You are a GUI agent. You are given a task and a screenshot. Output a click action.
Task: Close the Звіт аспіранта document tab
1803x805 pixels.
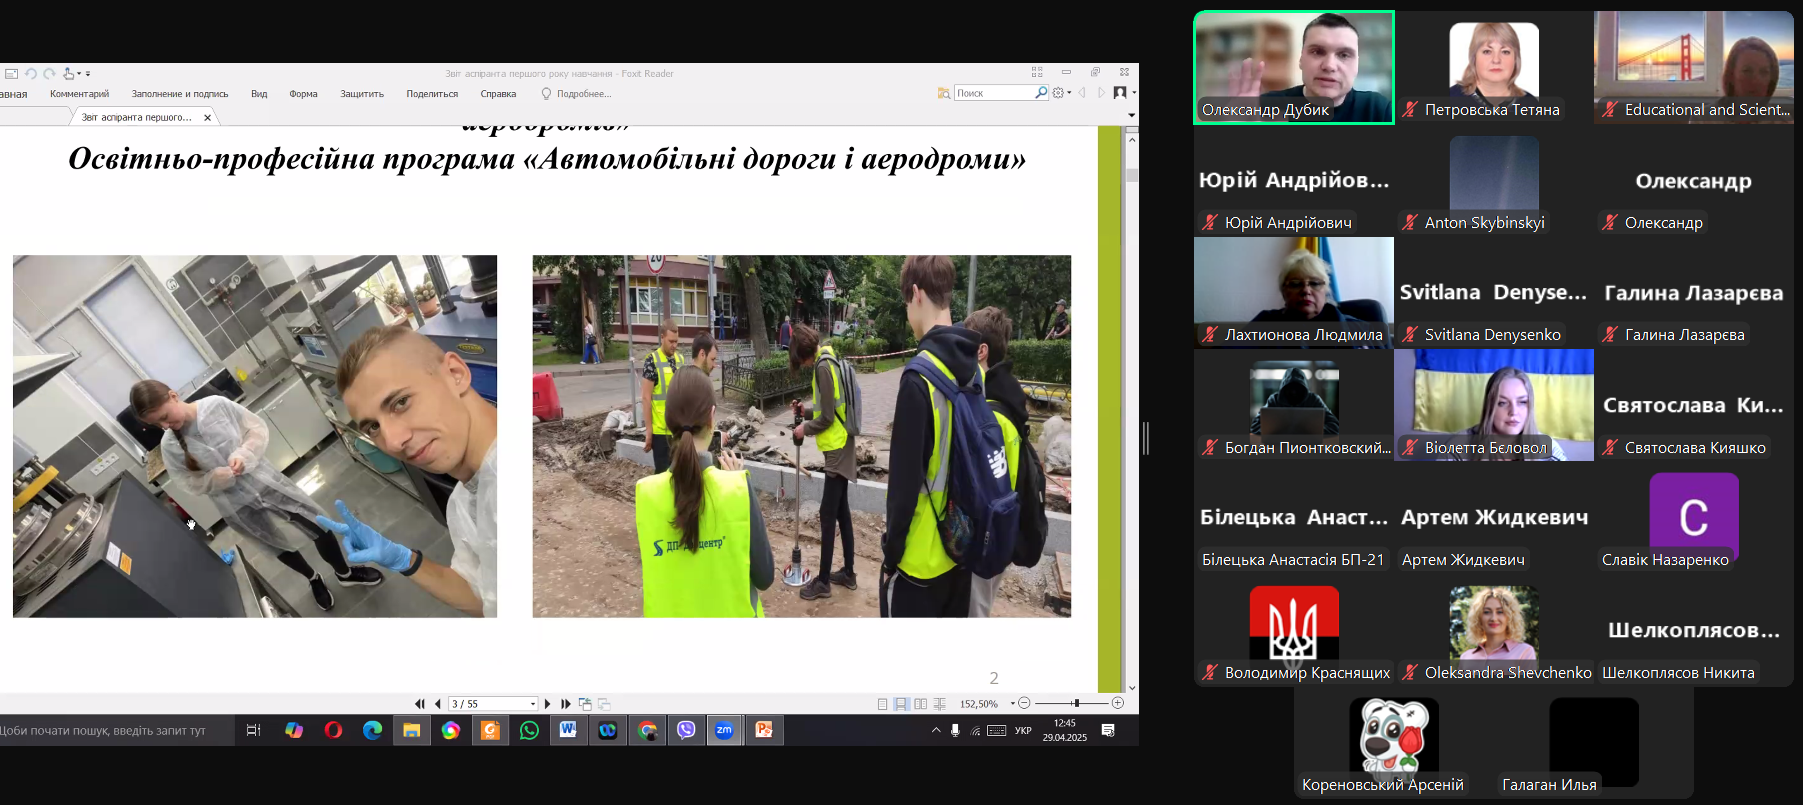point(208,118)
